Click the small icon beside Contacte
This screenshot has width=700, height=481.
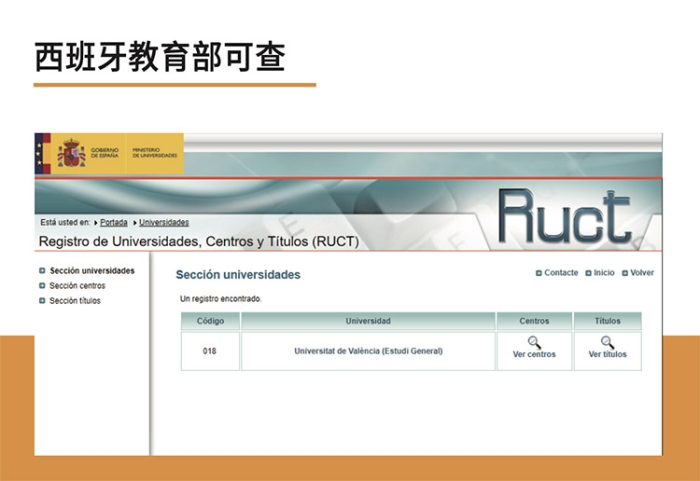click(x=539, y=273)
